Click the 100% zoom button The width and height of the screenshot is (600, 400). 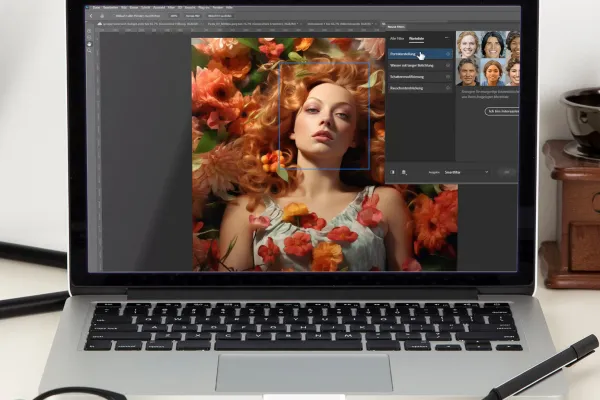coord(174,16)
